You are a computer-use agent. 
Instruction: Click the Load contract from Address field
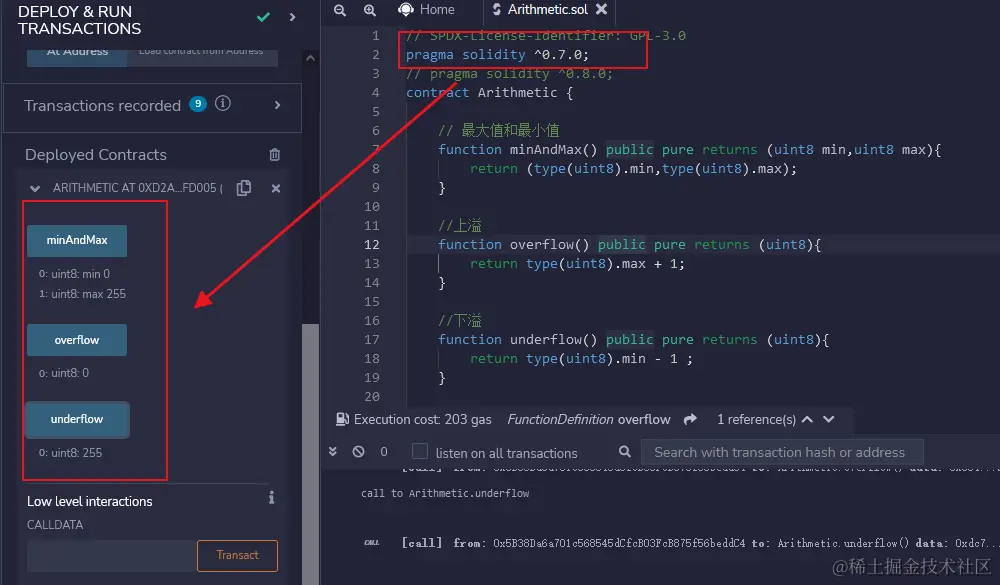(202, 56)
